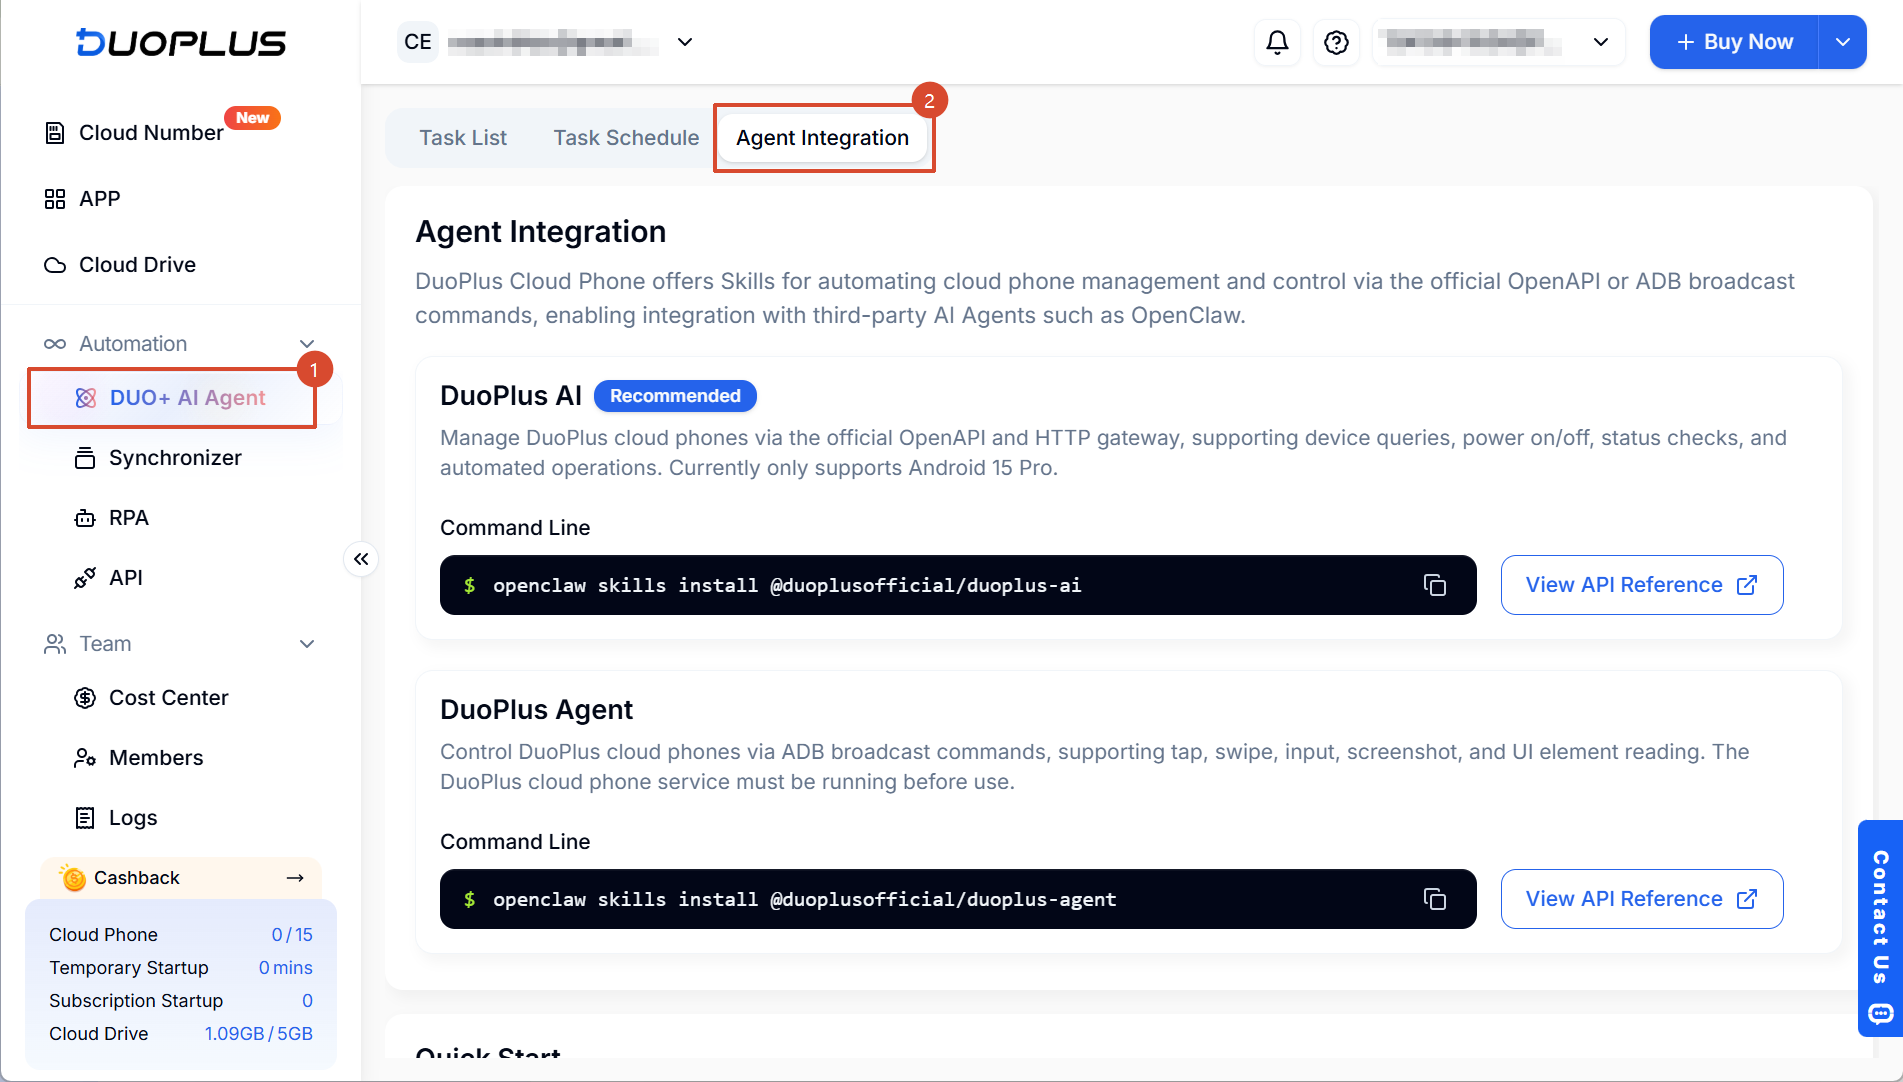Expand the workspace selector dropdown
1903x1082 pixels.
coord(685,42)
